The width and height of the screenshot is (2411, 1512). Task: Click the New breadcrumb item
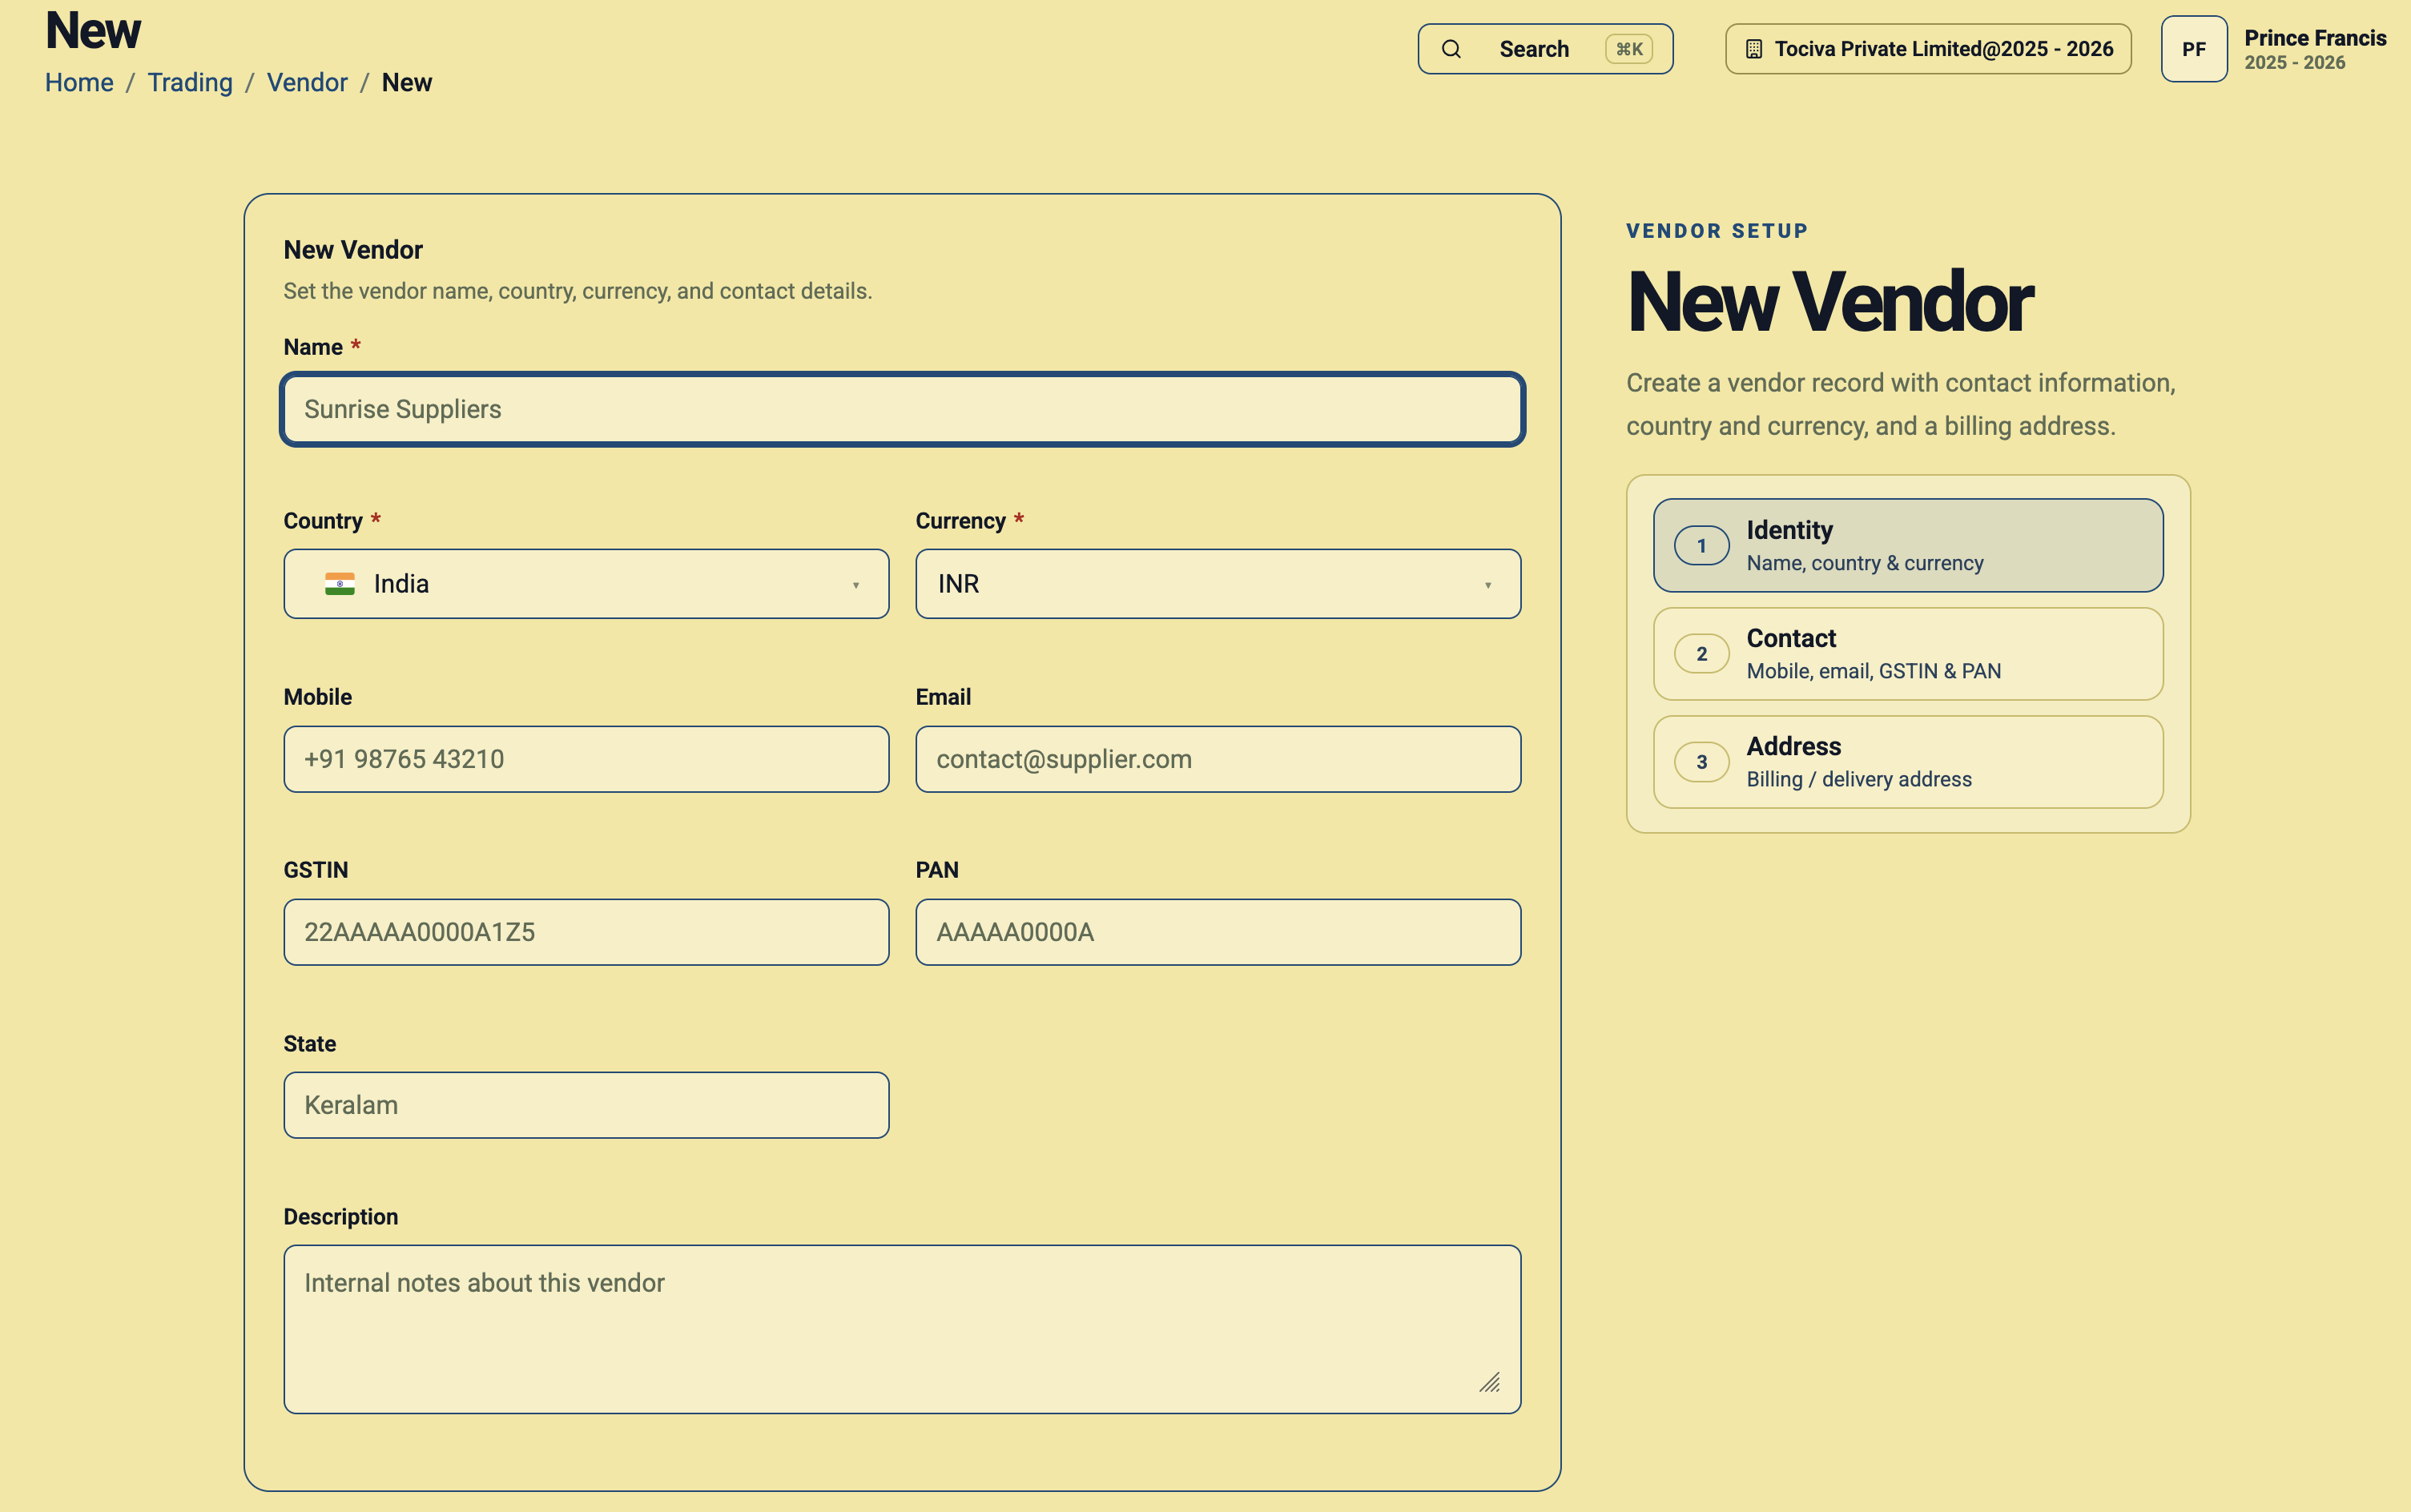tap(407, 82)
